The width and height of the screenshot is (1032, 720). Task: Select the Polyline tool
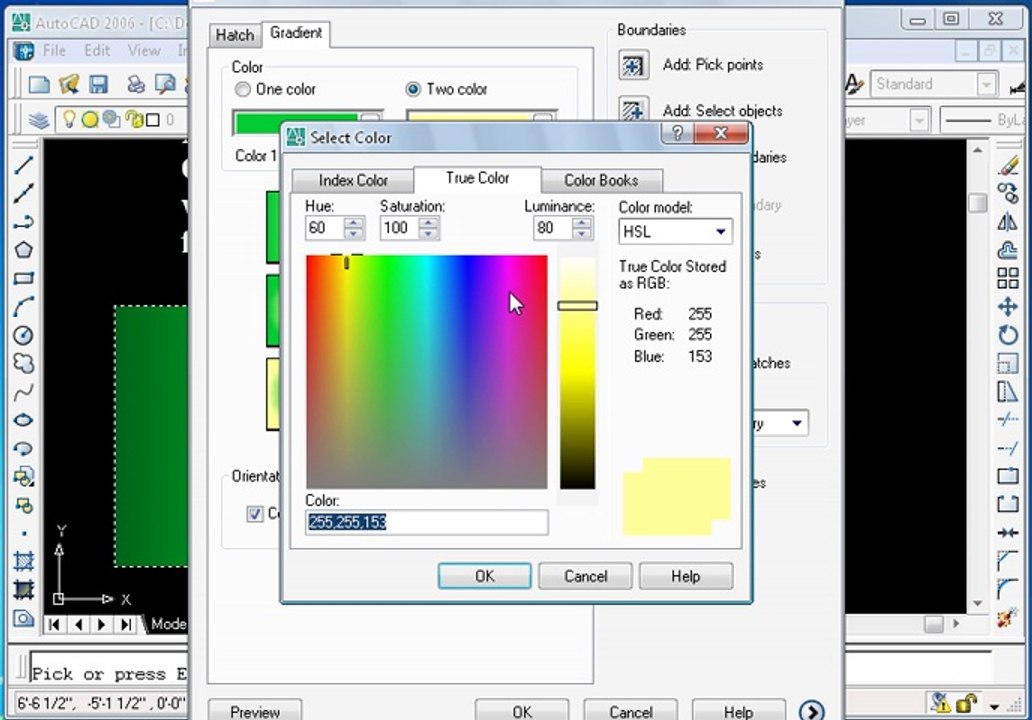pyautogui.click(x=24, y=222)
